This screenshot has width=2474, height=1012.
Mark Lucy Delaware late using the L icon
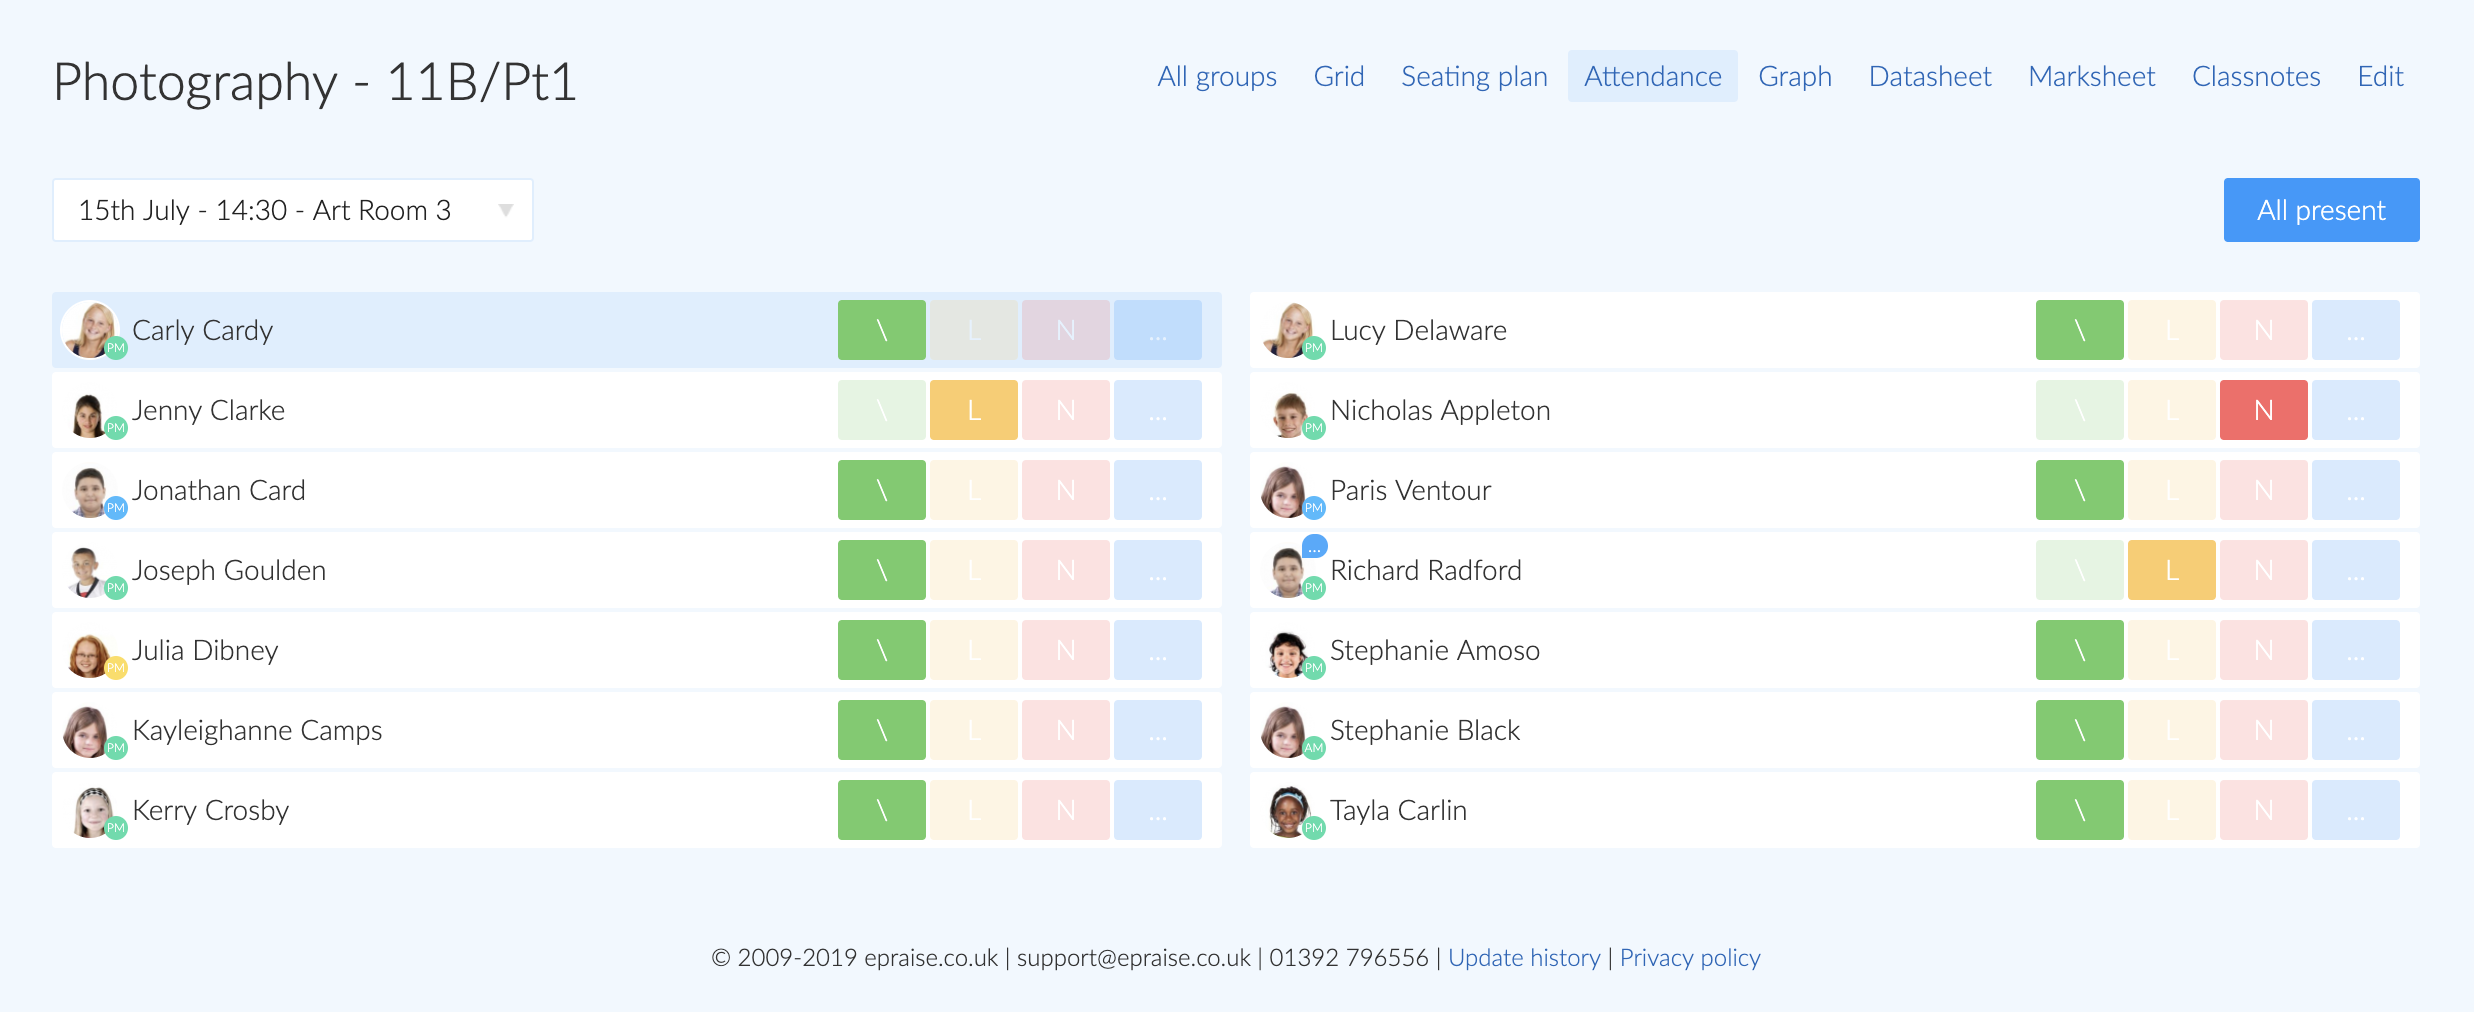(2171, 330)
